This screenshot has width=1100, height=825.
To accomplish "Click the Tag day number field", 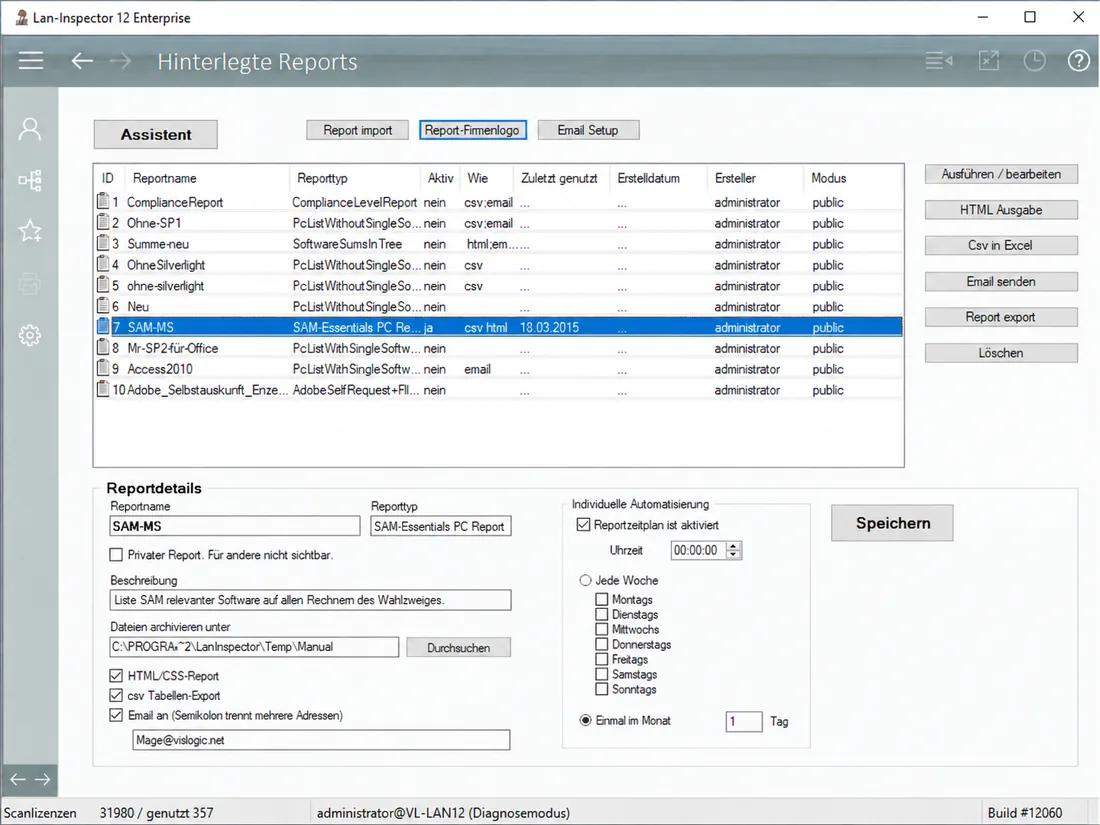I will coord(744,721).
